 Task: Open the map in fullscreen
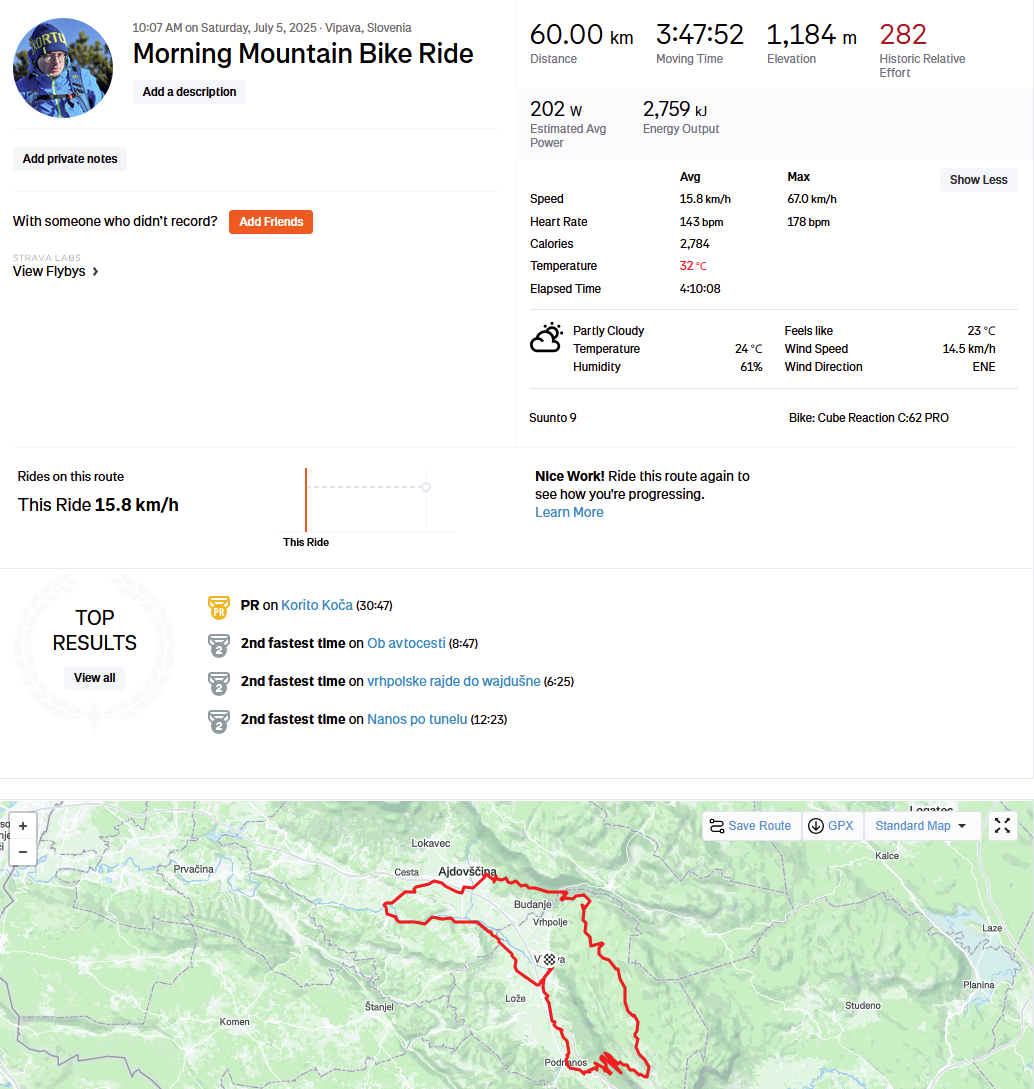pos(1002,826)
